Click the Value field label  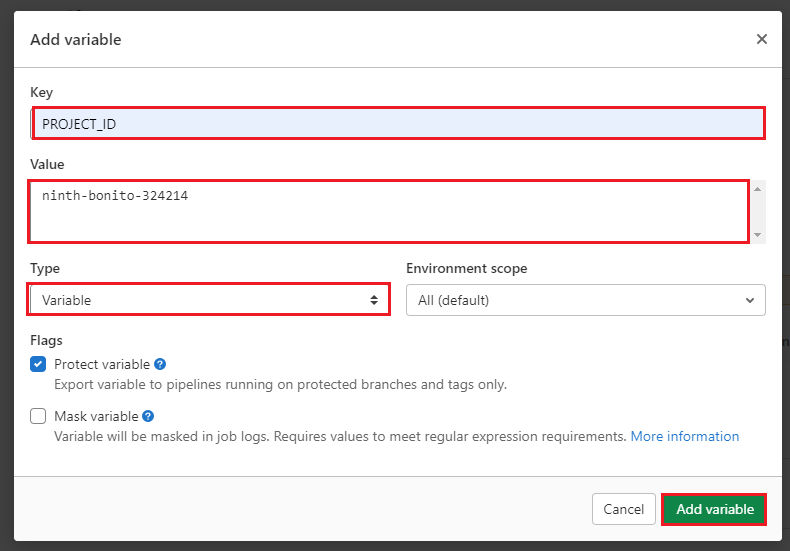pyautogui.click(x=47, y=164)
